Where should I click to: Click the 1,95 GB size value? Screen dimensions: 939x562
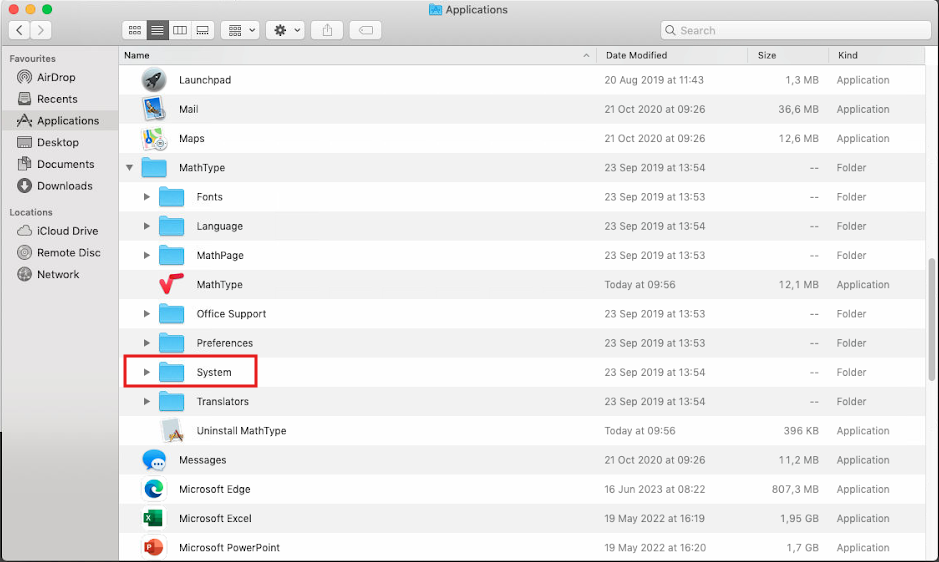(799, 518)
